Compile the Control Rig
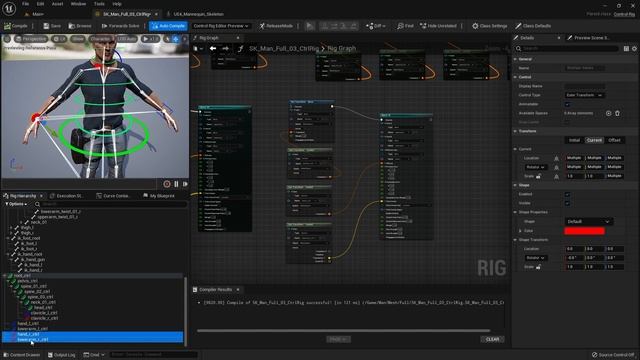The height and width of the screenshot is (360, 640). pos(16,26)
